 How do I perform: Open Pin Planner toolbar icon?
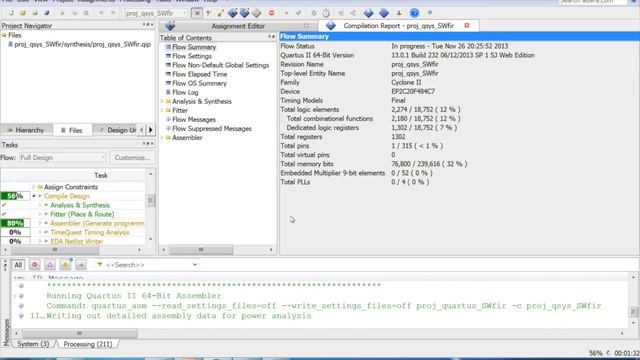(x=233, y=13)
